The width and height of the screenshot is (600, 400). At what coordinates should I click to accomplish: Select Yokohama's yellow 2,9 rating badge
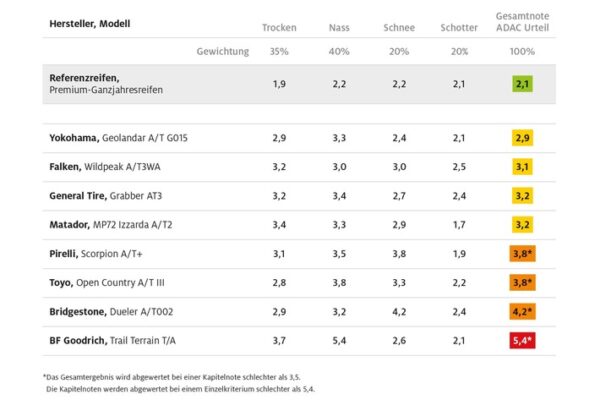pyautogui.click(x=522, y=137)
